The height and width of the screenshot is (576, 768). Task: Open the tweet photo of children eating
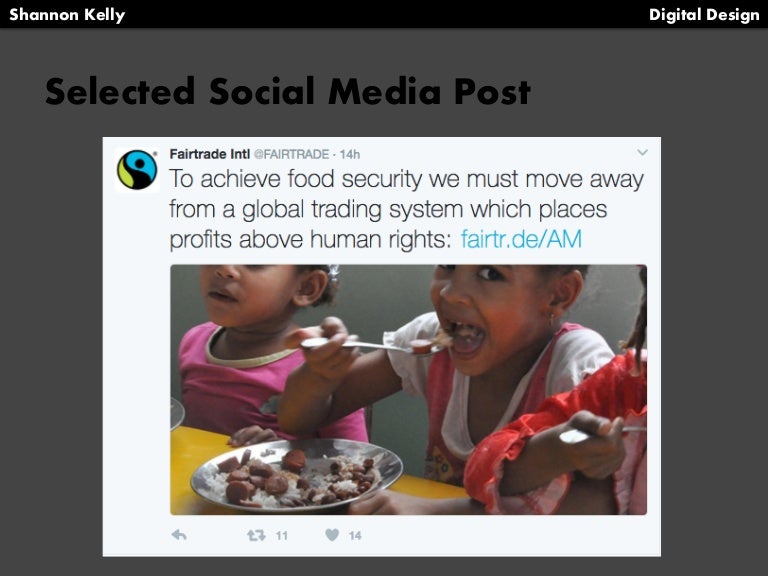click(408, 389)
